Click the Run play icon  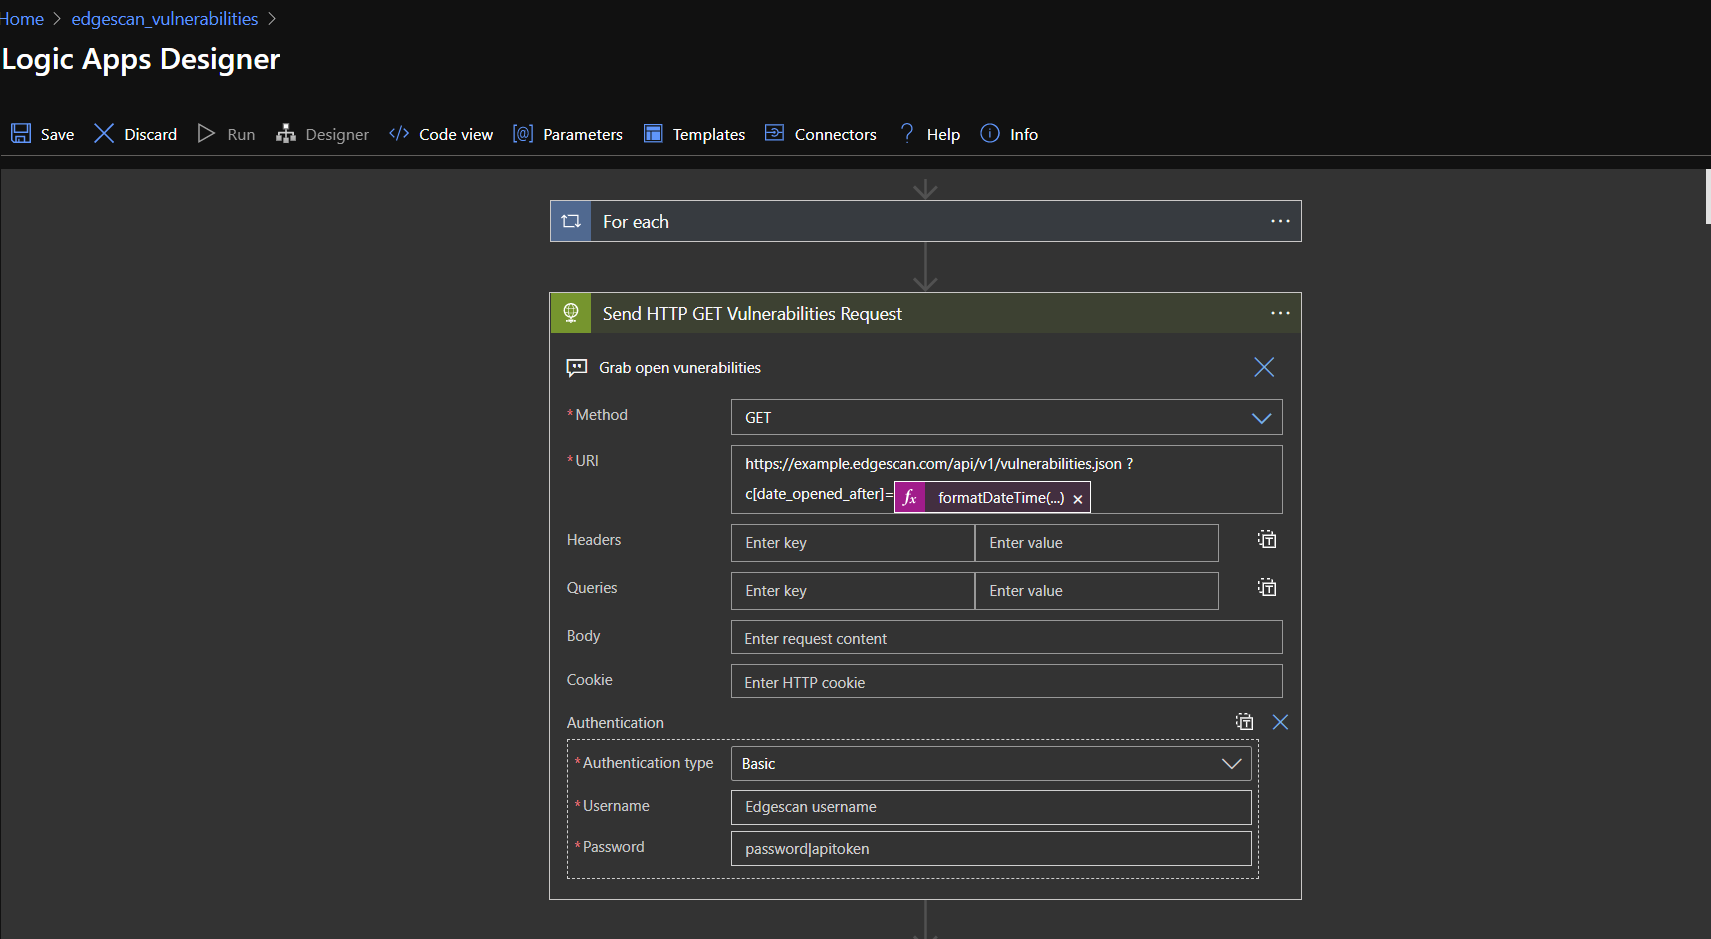point(206,133)
